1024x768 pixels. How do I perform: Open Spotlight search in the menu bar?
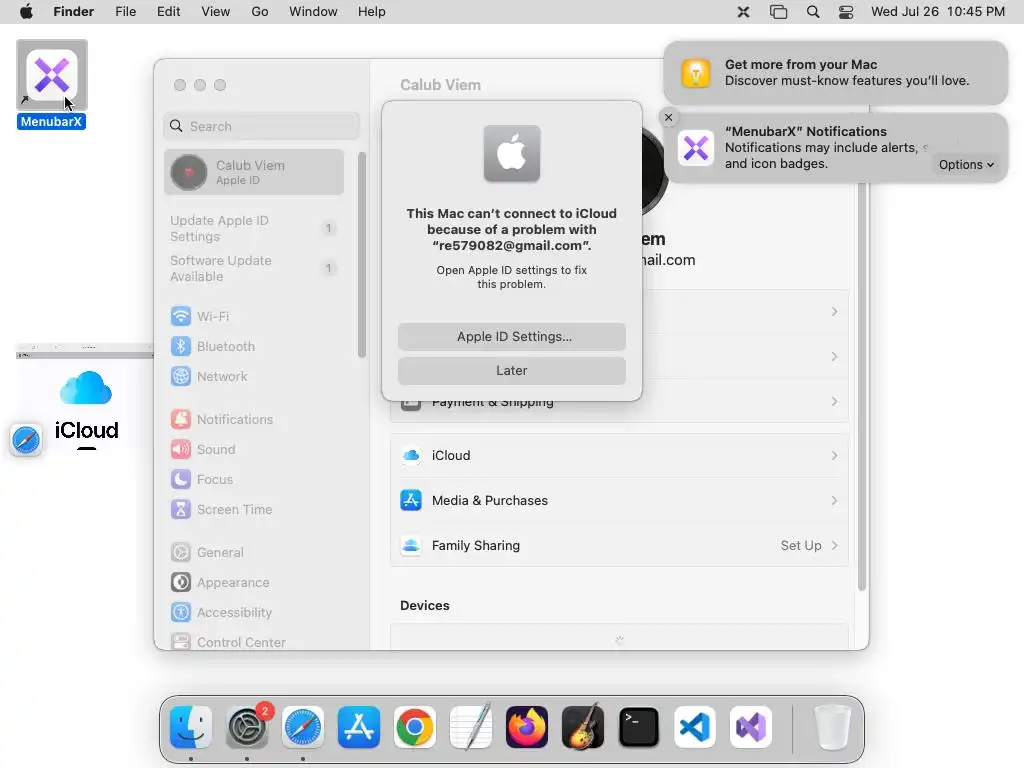812,12
